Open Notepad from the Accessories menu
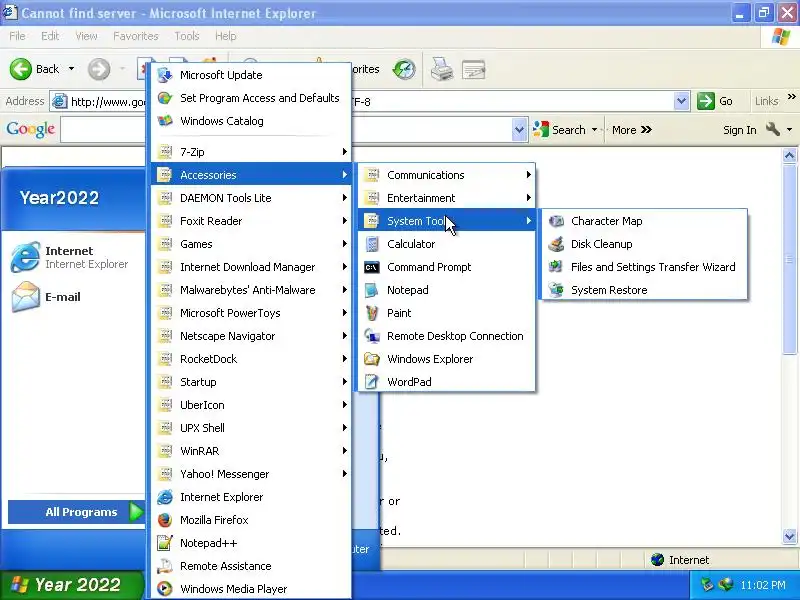 pyautogui.click(x=446, y=290)
